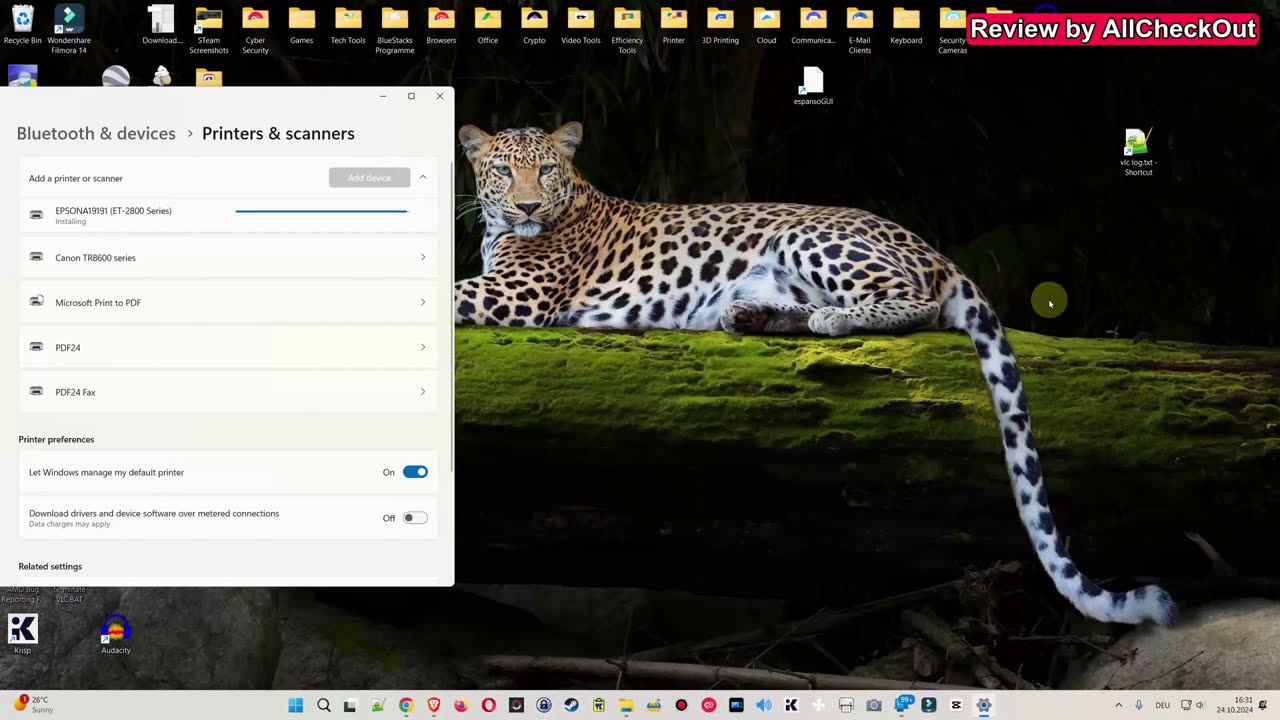The height and width of the screenshot is (720, 1280).
Task: Open the Recycle Bin desktop icon
Action: click(x=22, y=26)
